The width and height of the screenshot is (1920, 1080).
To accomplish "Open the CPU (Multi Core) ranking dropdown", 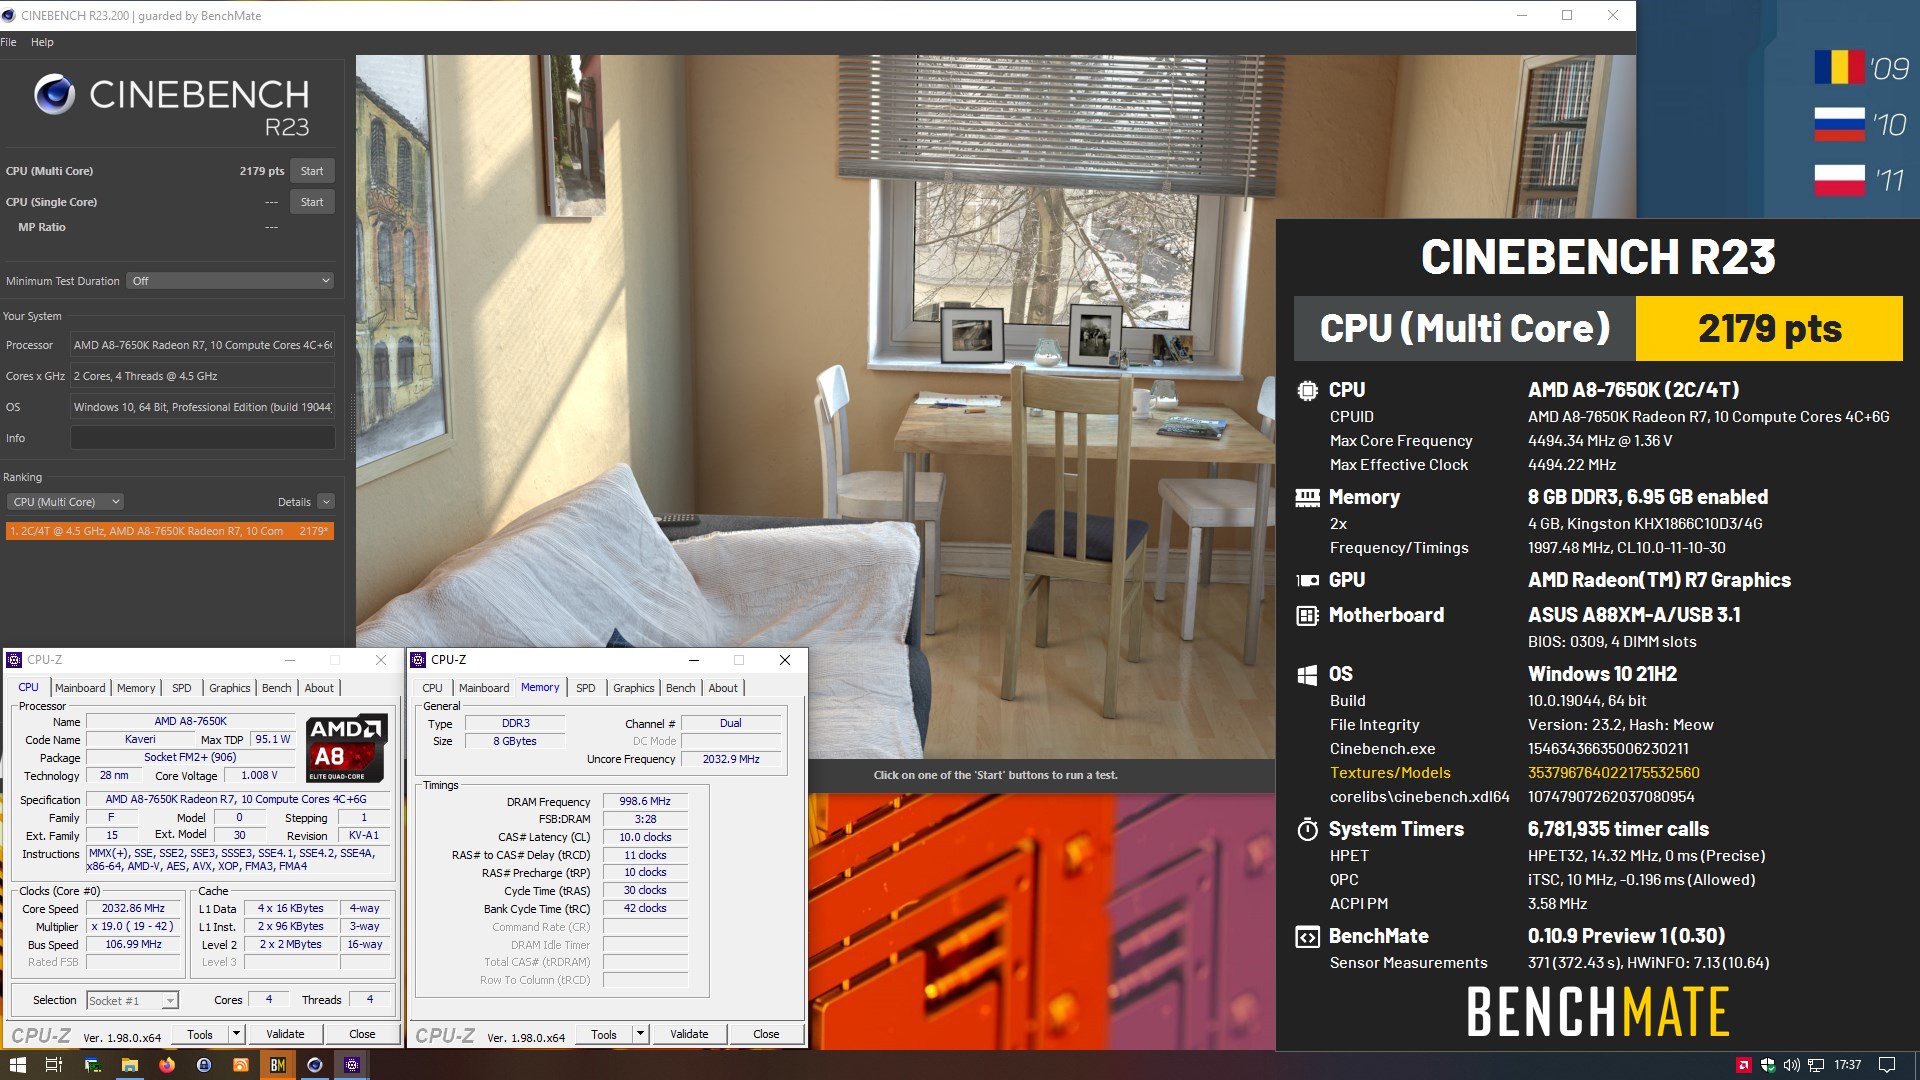I will point(65,502).
